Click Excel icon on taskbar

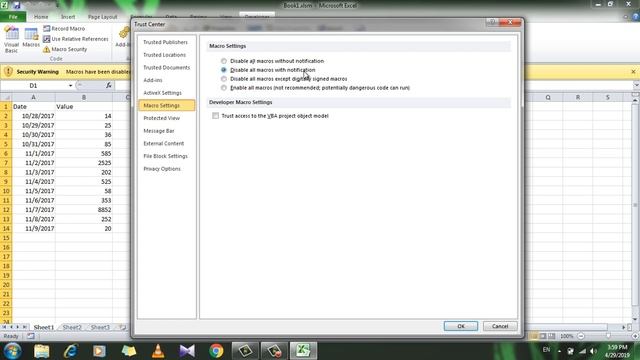click(303, 351)
